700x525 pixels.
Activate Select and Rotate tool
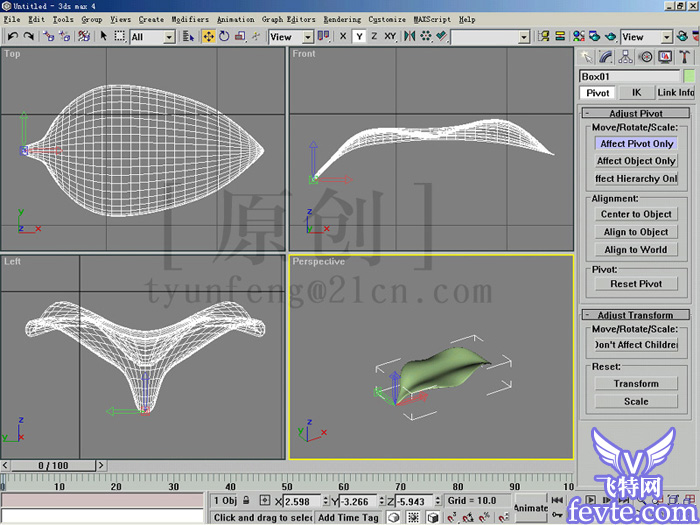point(224,37)
